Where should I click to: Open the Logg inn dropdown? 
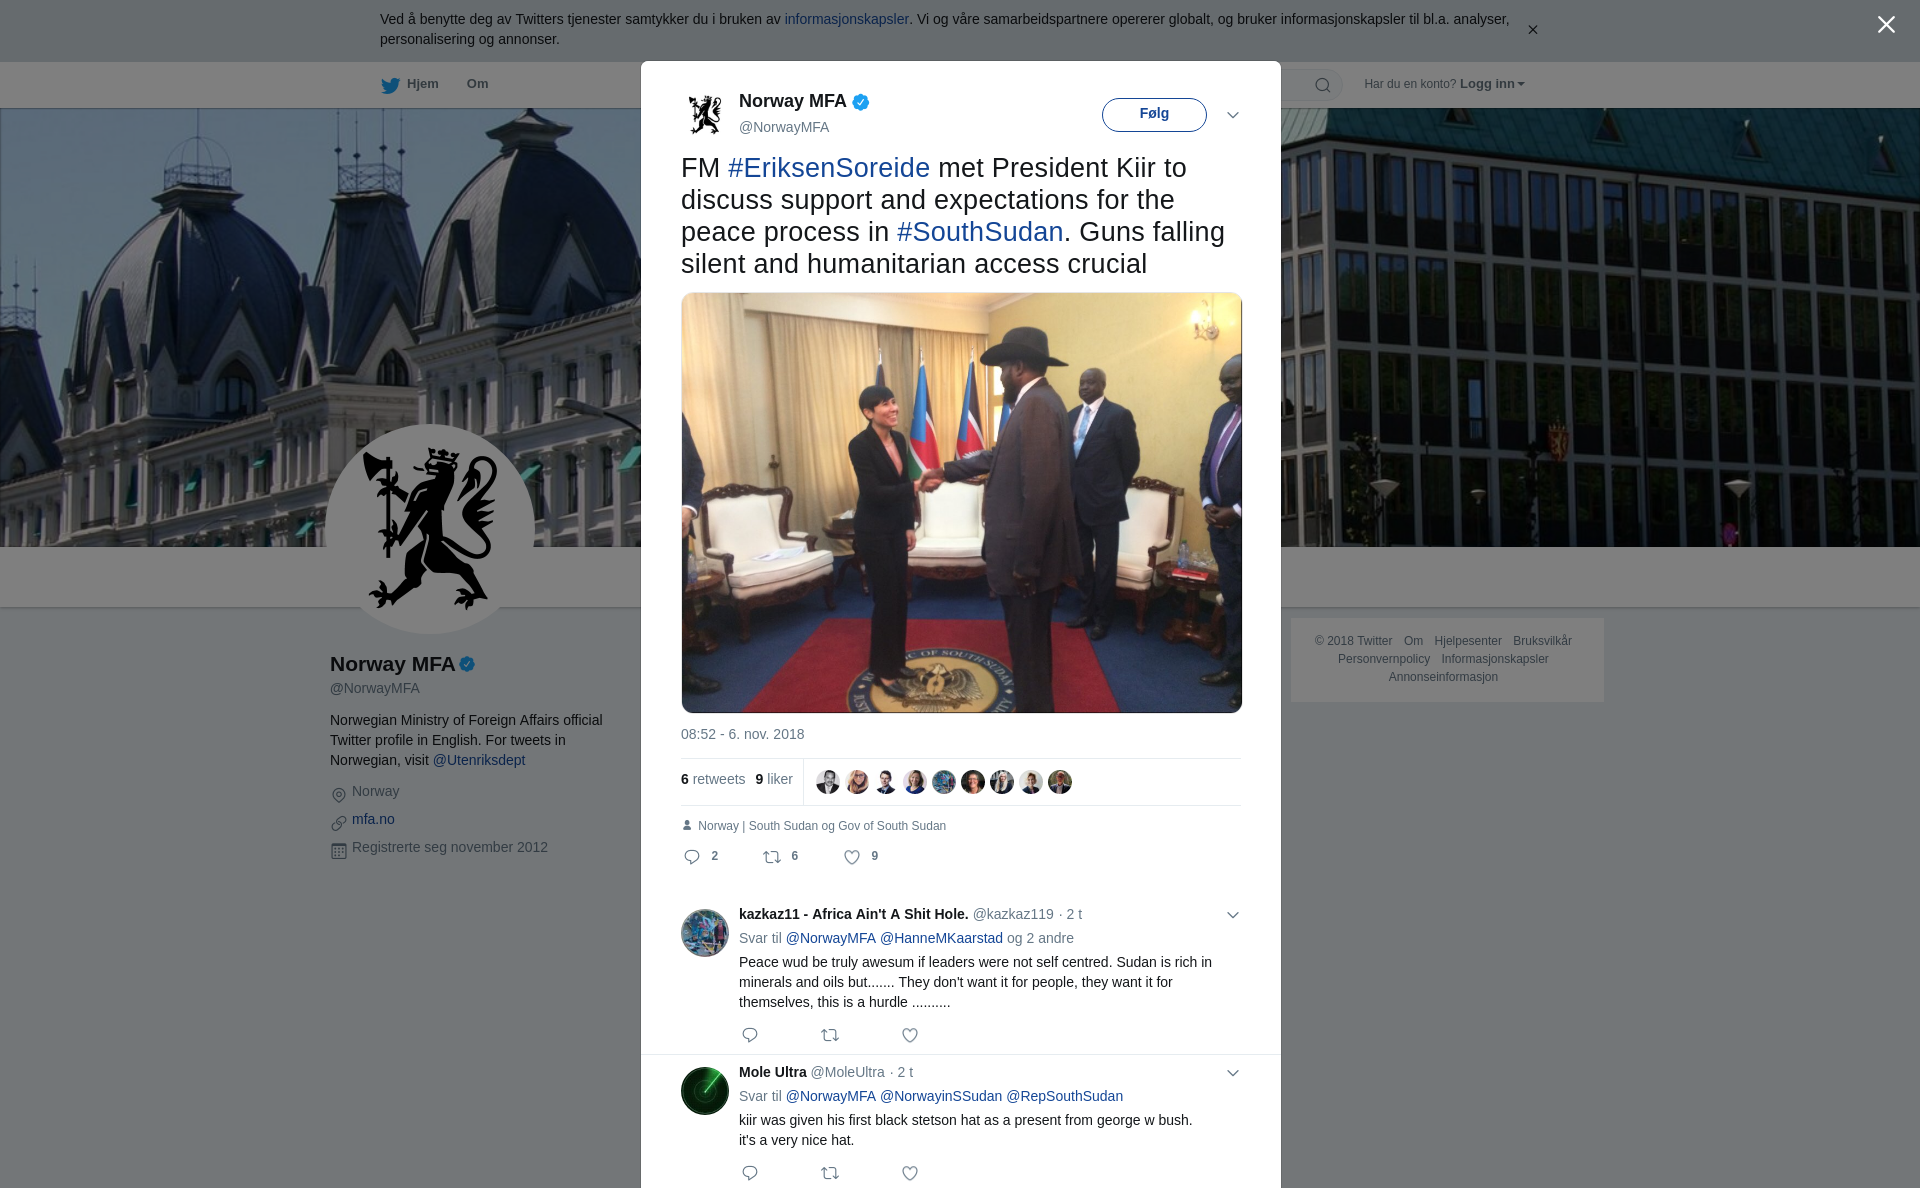1492,84
